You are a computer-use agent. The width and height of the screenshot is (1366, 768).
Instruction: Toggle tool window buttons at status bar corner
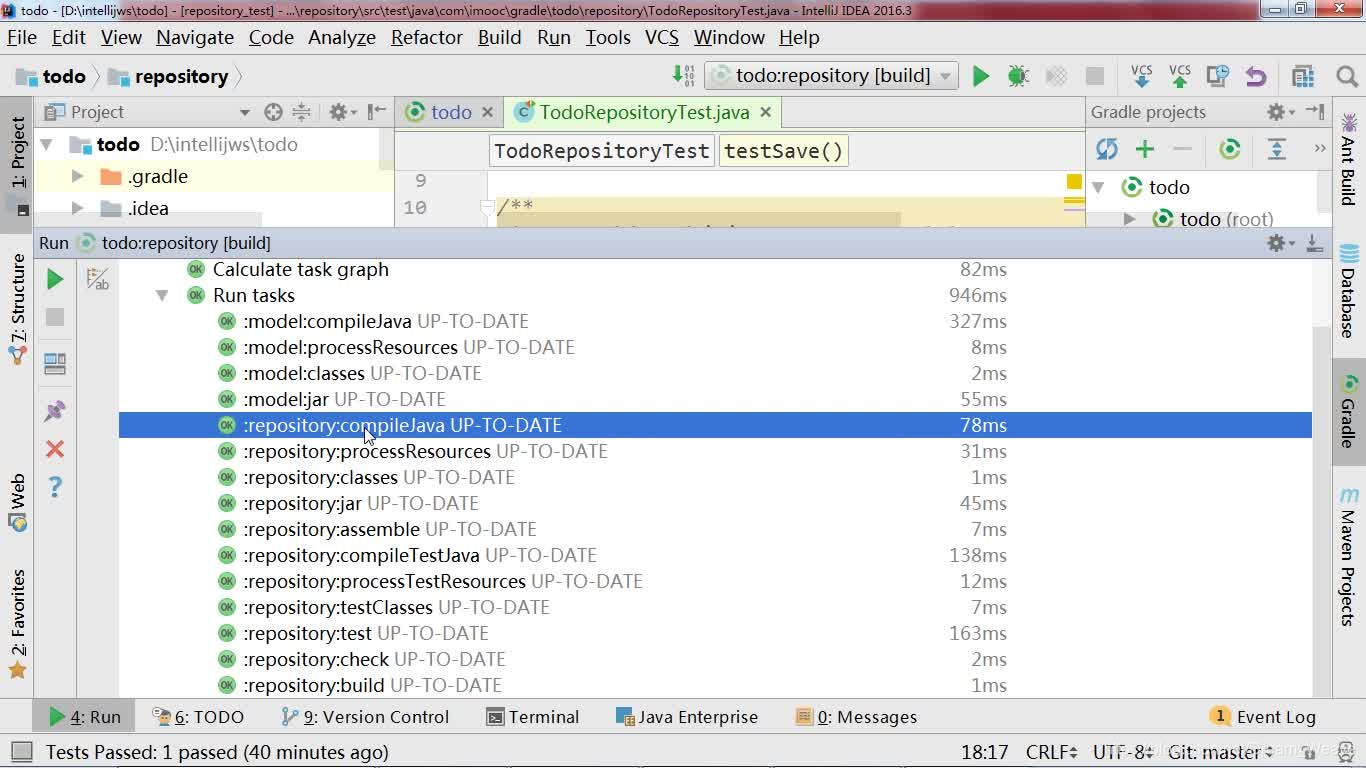click(21, 752)
